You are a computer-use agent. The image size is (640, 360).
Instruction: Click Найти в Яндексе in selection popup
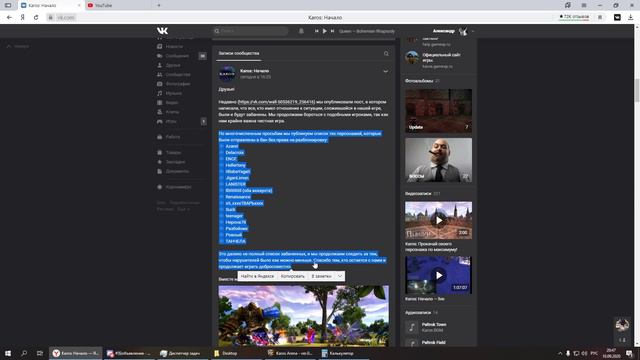(x=257, y=276)
